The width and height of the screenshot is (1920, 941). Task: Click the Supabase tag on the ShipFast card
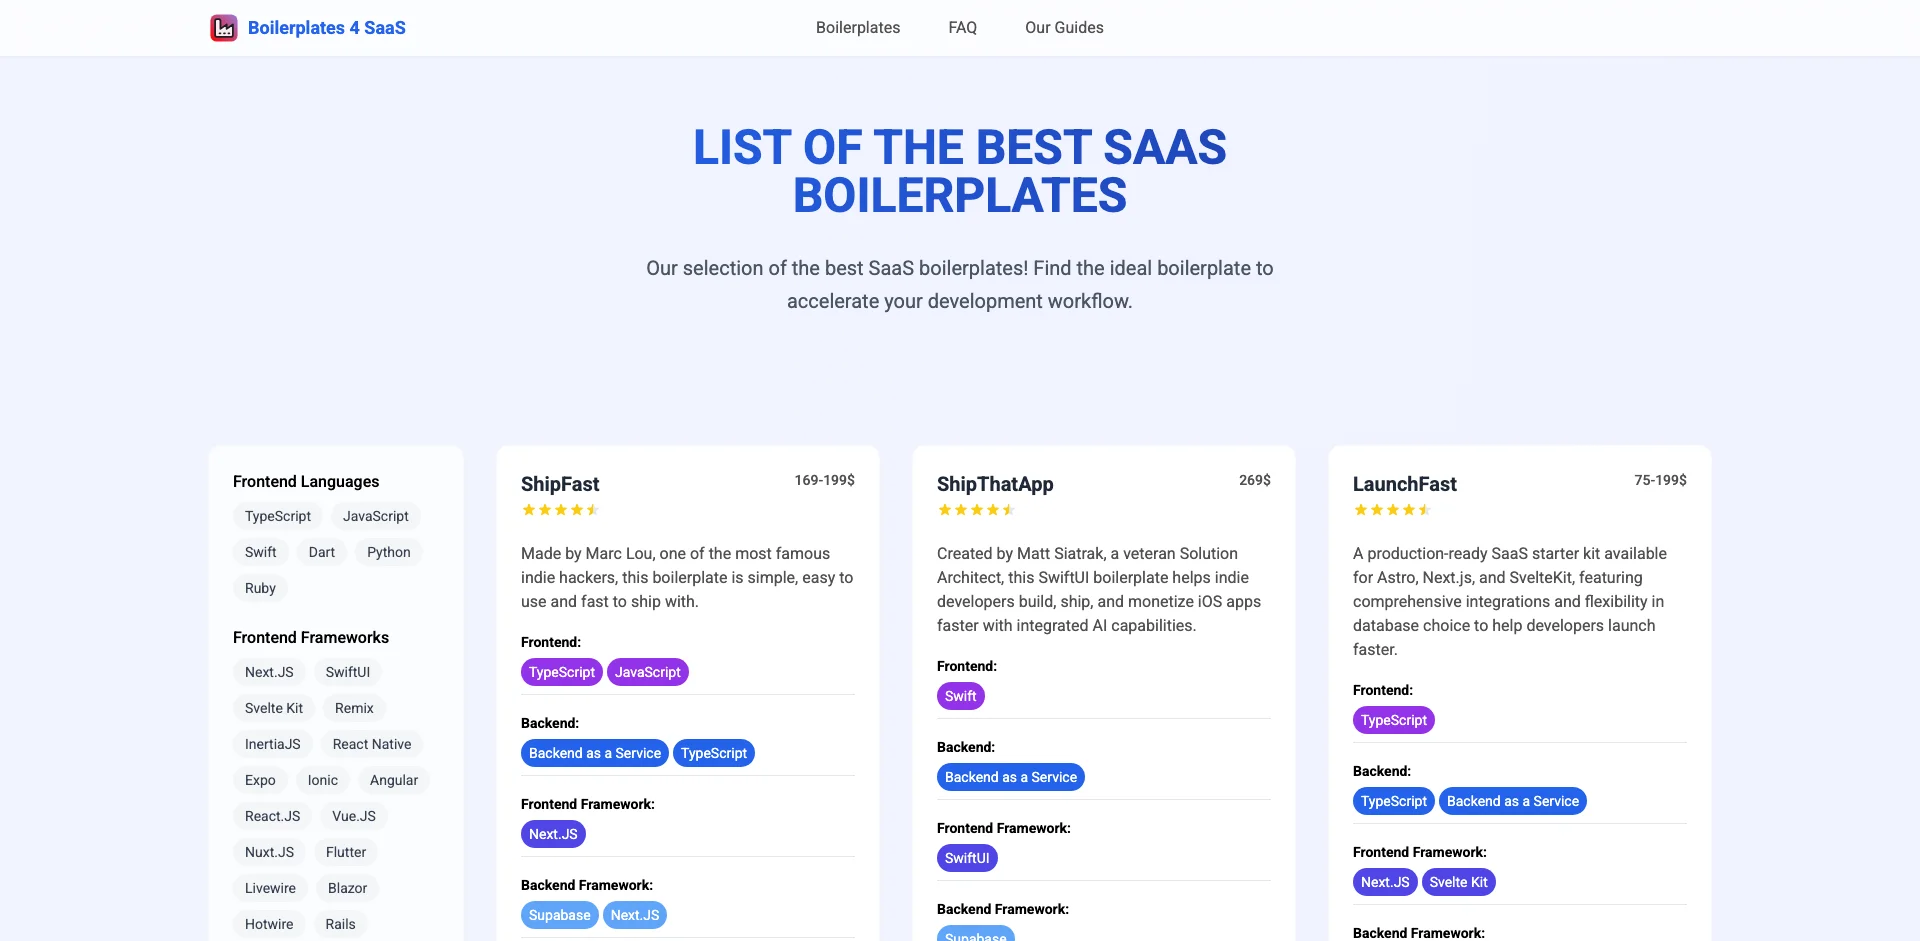[x=559, y=914]
